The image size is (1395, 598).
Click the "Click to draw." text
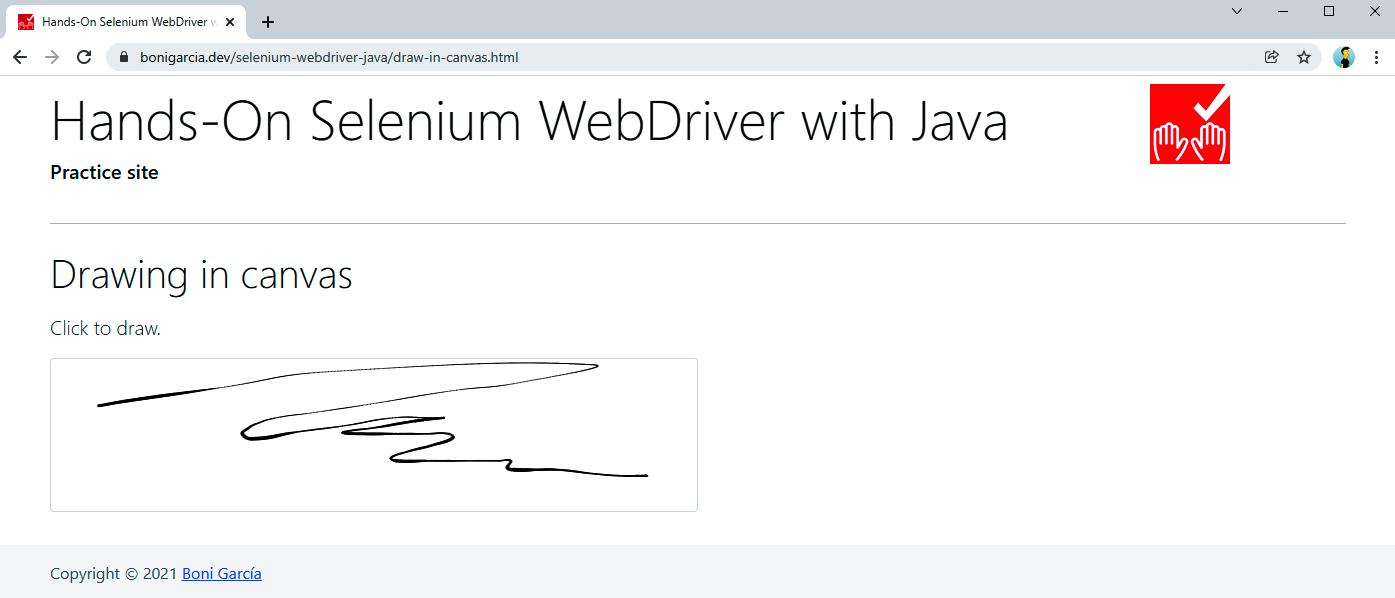[x=105, y=328]
